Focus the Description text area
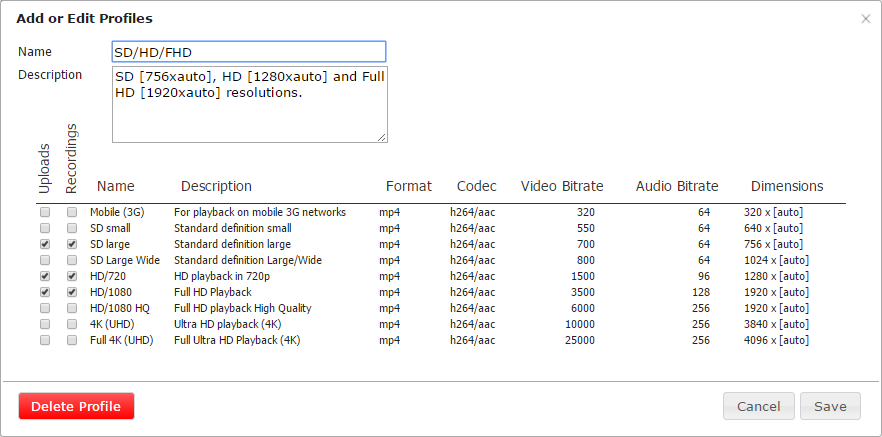This screenshot has height=437, width=882. 250,105
